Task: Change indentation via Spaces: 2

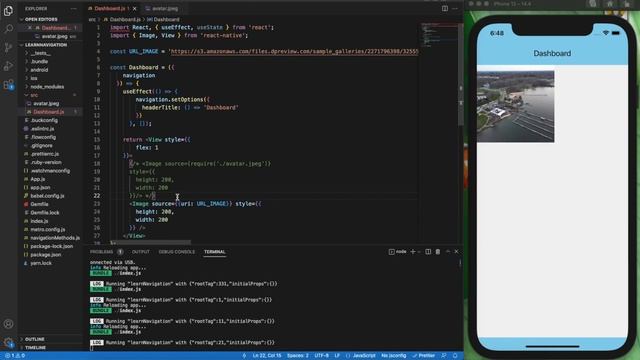Action: 298,356
